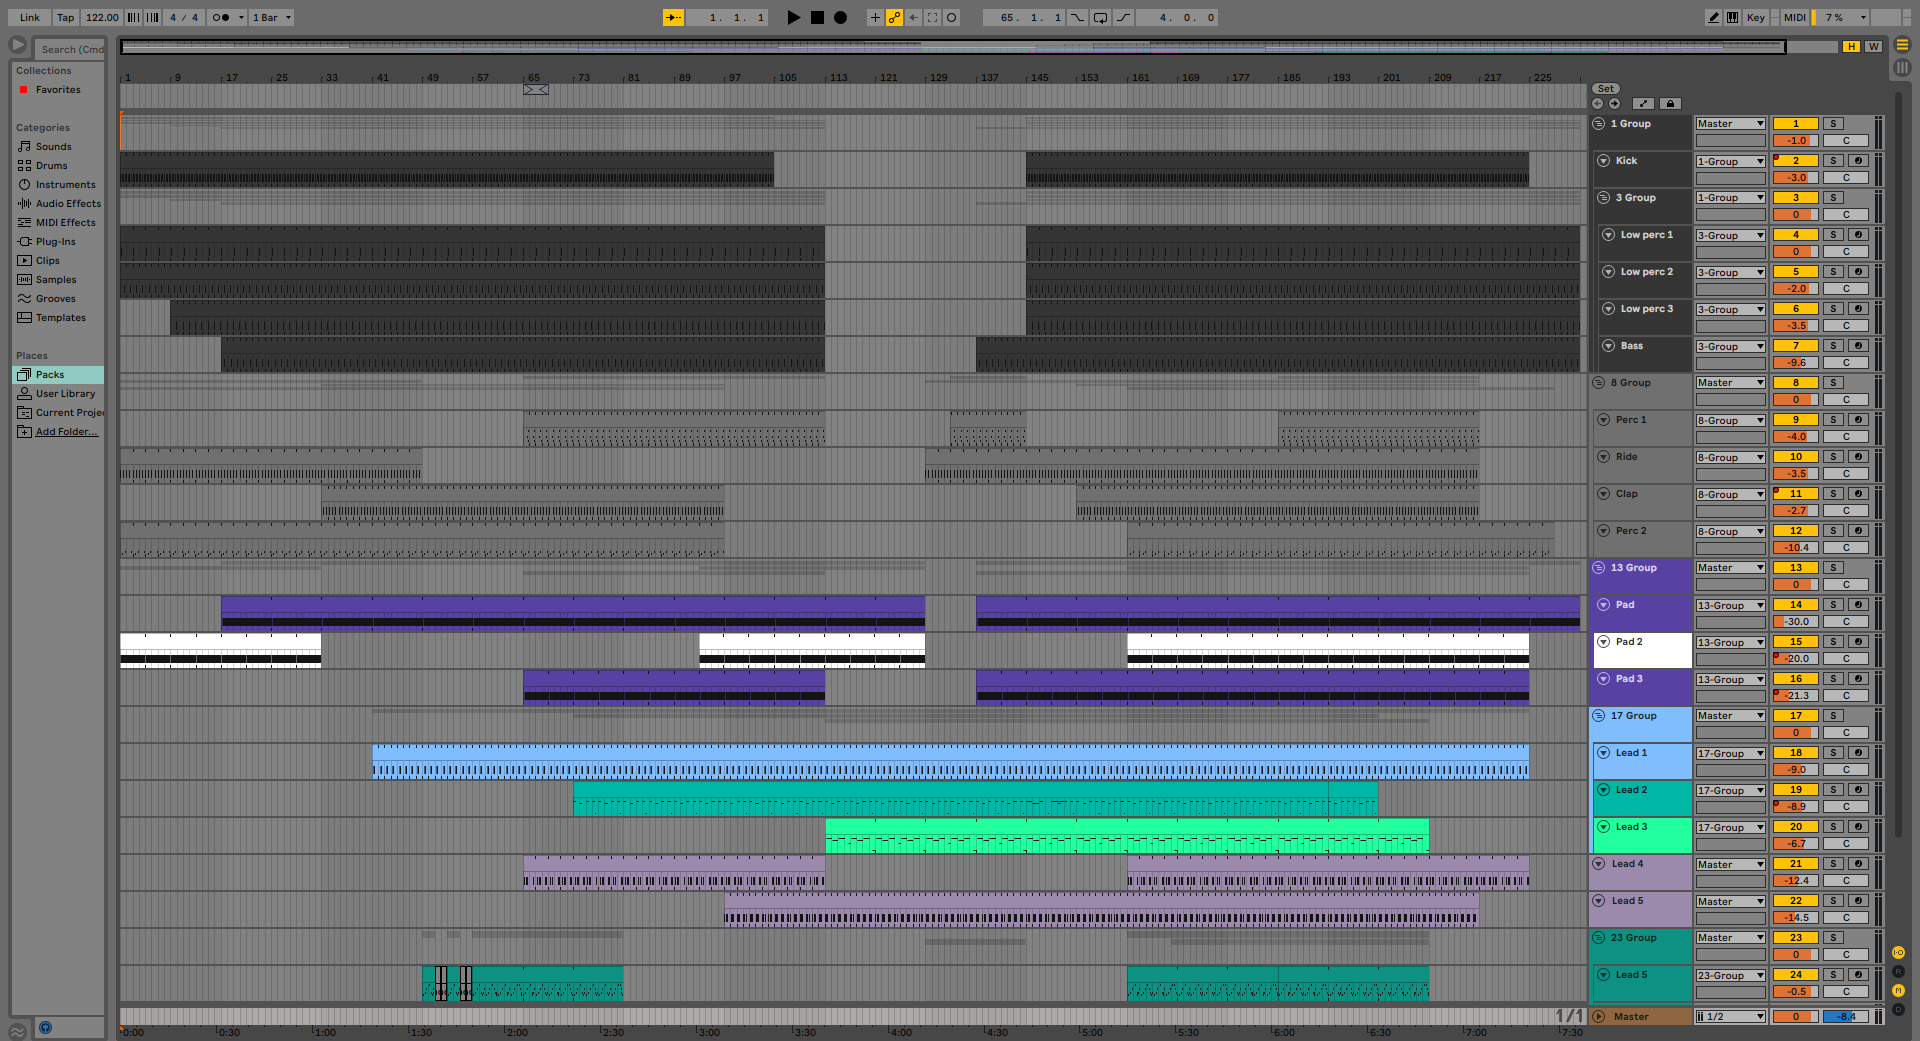Enable the Loop switch icon
This screenshot has width=1920, height=1041.
pyautogui.click(x=1100, y=17)
